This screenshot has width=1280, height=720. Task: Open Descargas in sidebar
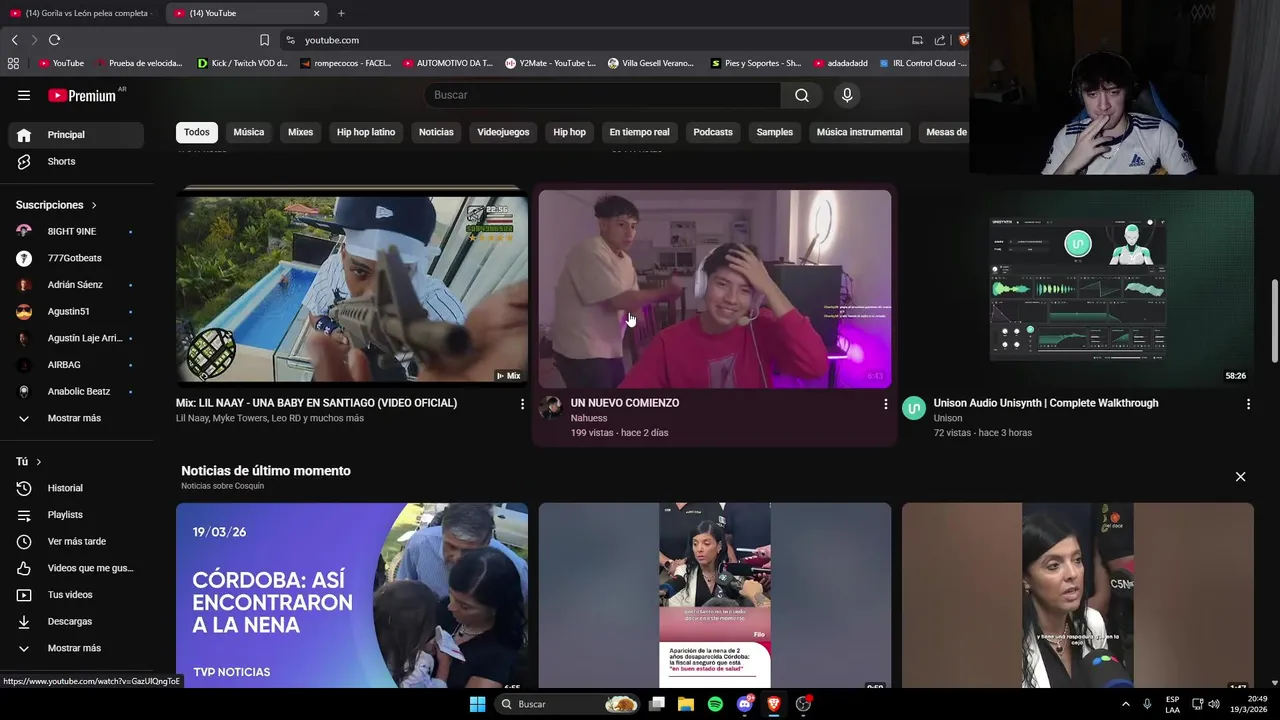click(x=76, y=621)
